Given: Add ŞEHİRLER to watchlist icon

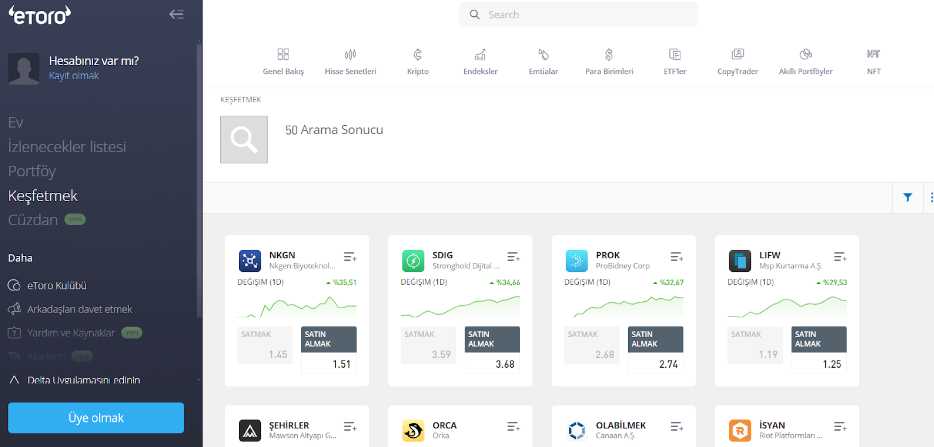Looking at the screenshot, I should click(x=350, y=426).
